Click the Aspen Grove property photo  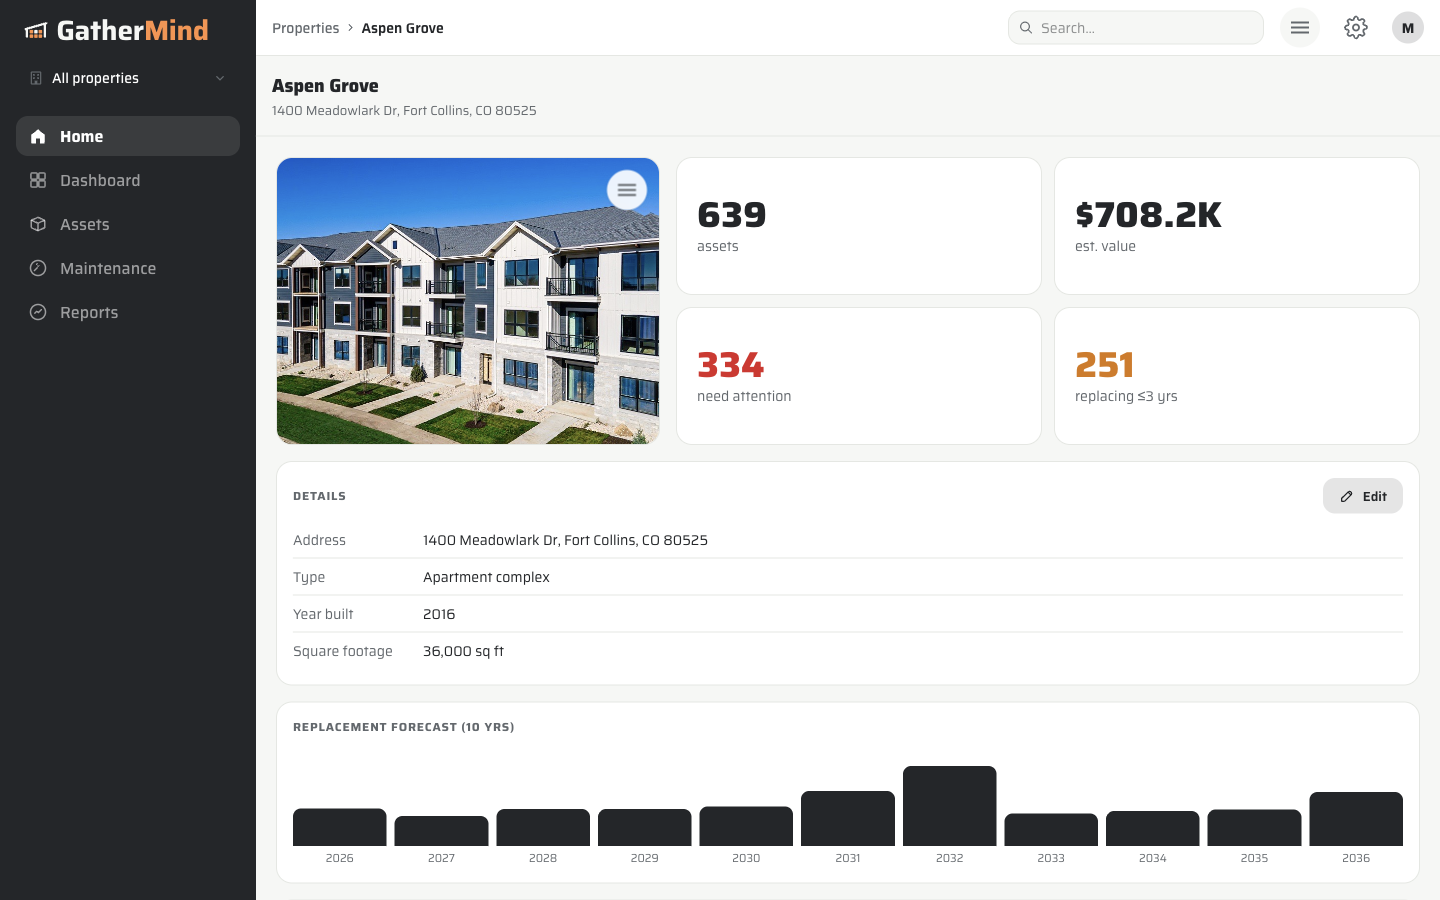coord(468,301)
